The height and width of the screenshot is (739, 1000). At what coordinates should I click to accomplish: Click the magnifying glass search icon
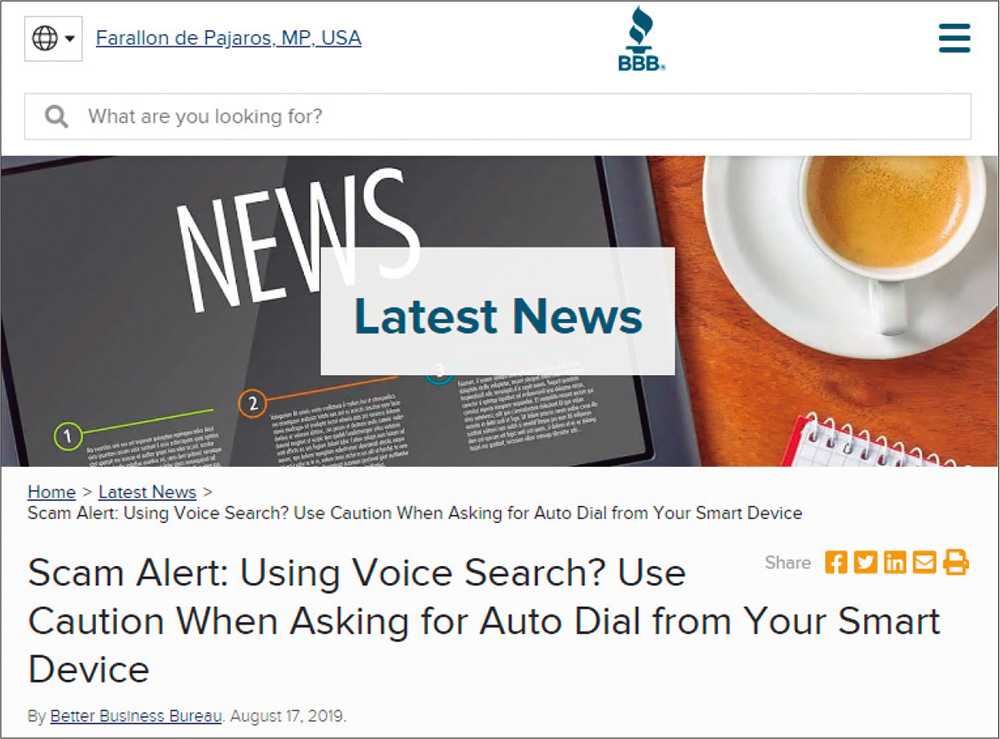click(57, 117)
